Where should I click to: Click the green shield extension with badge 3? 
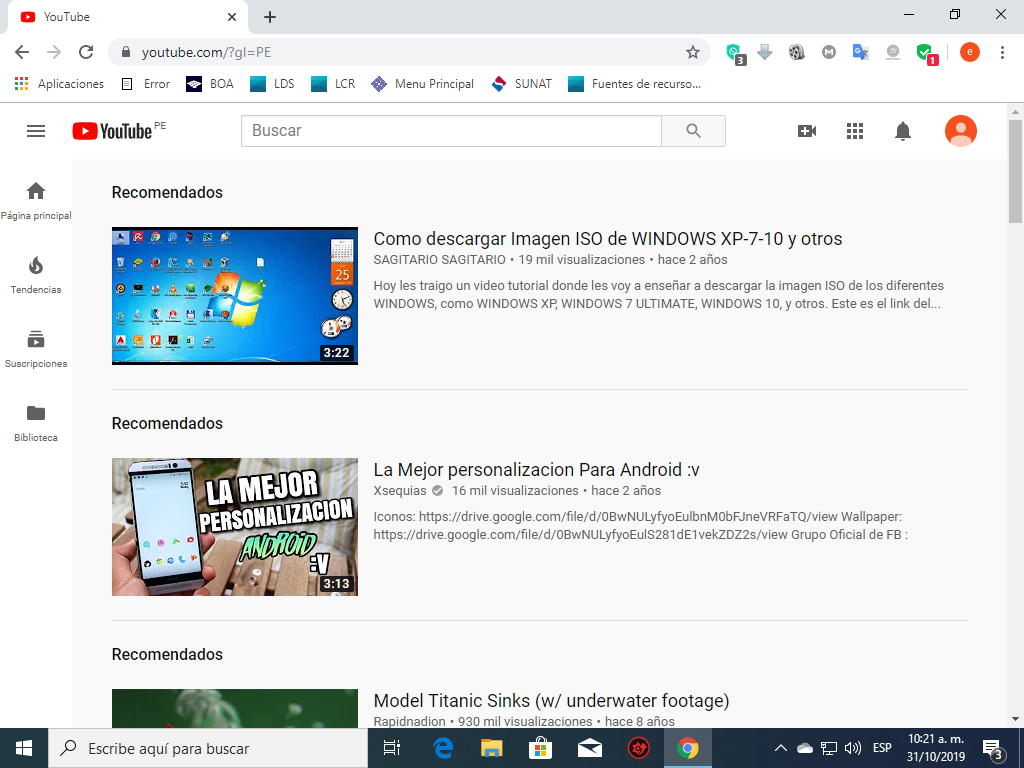click(x=735, y=53)
